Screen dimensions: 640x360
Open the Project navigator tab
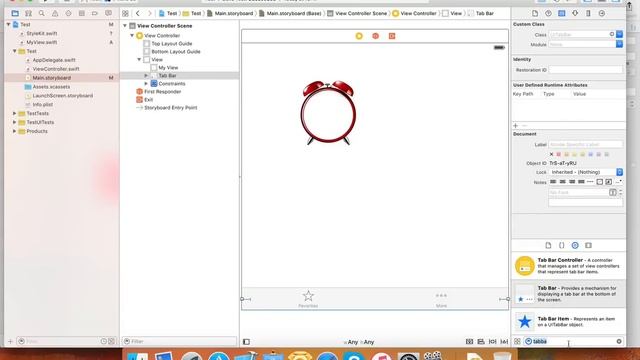tap(15, 13)
